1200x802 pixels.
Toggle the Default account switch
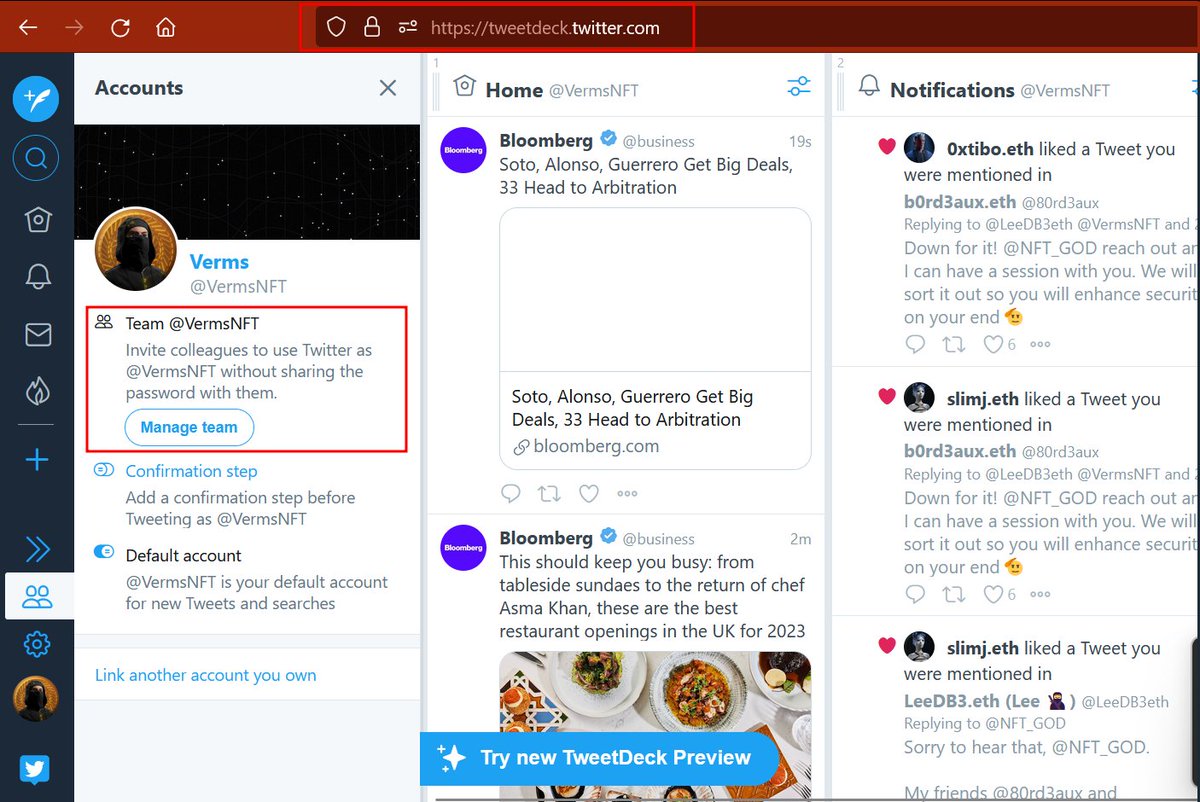pyautogui.click(x=104, y=552)
